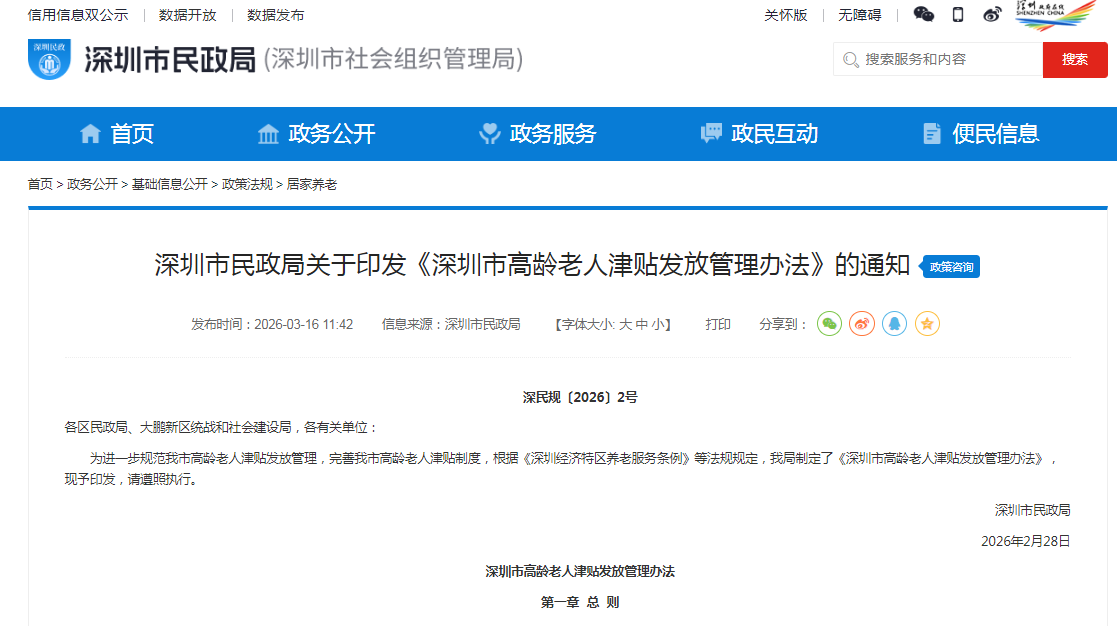The width and height of the screenshot is (1117, 626).
Task: Focus the 搜索服务和内容 search field
Action: (938, 59)
